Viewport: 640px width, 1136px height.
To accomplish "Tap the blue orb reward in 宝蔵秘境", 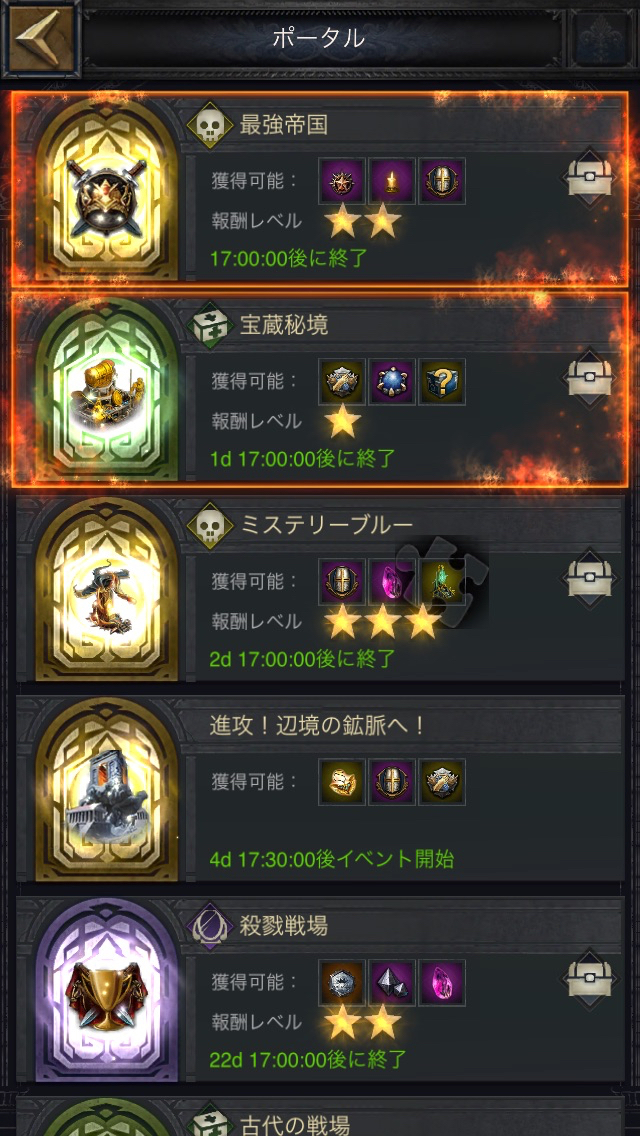I will coord(392,382).
